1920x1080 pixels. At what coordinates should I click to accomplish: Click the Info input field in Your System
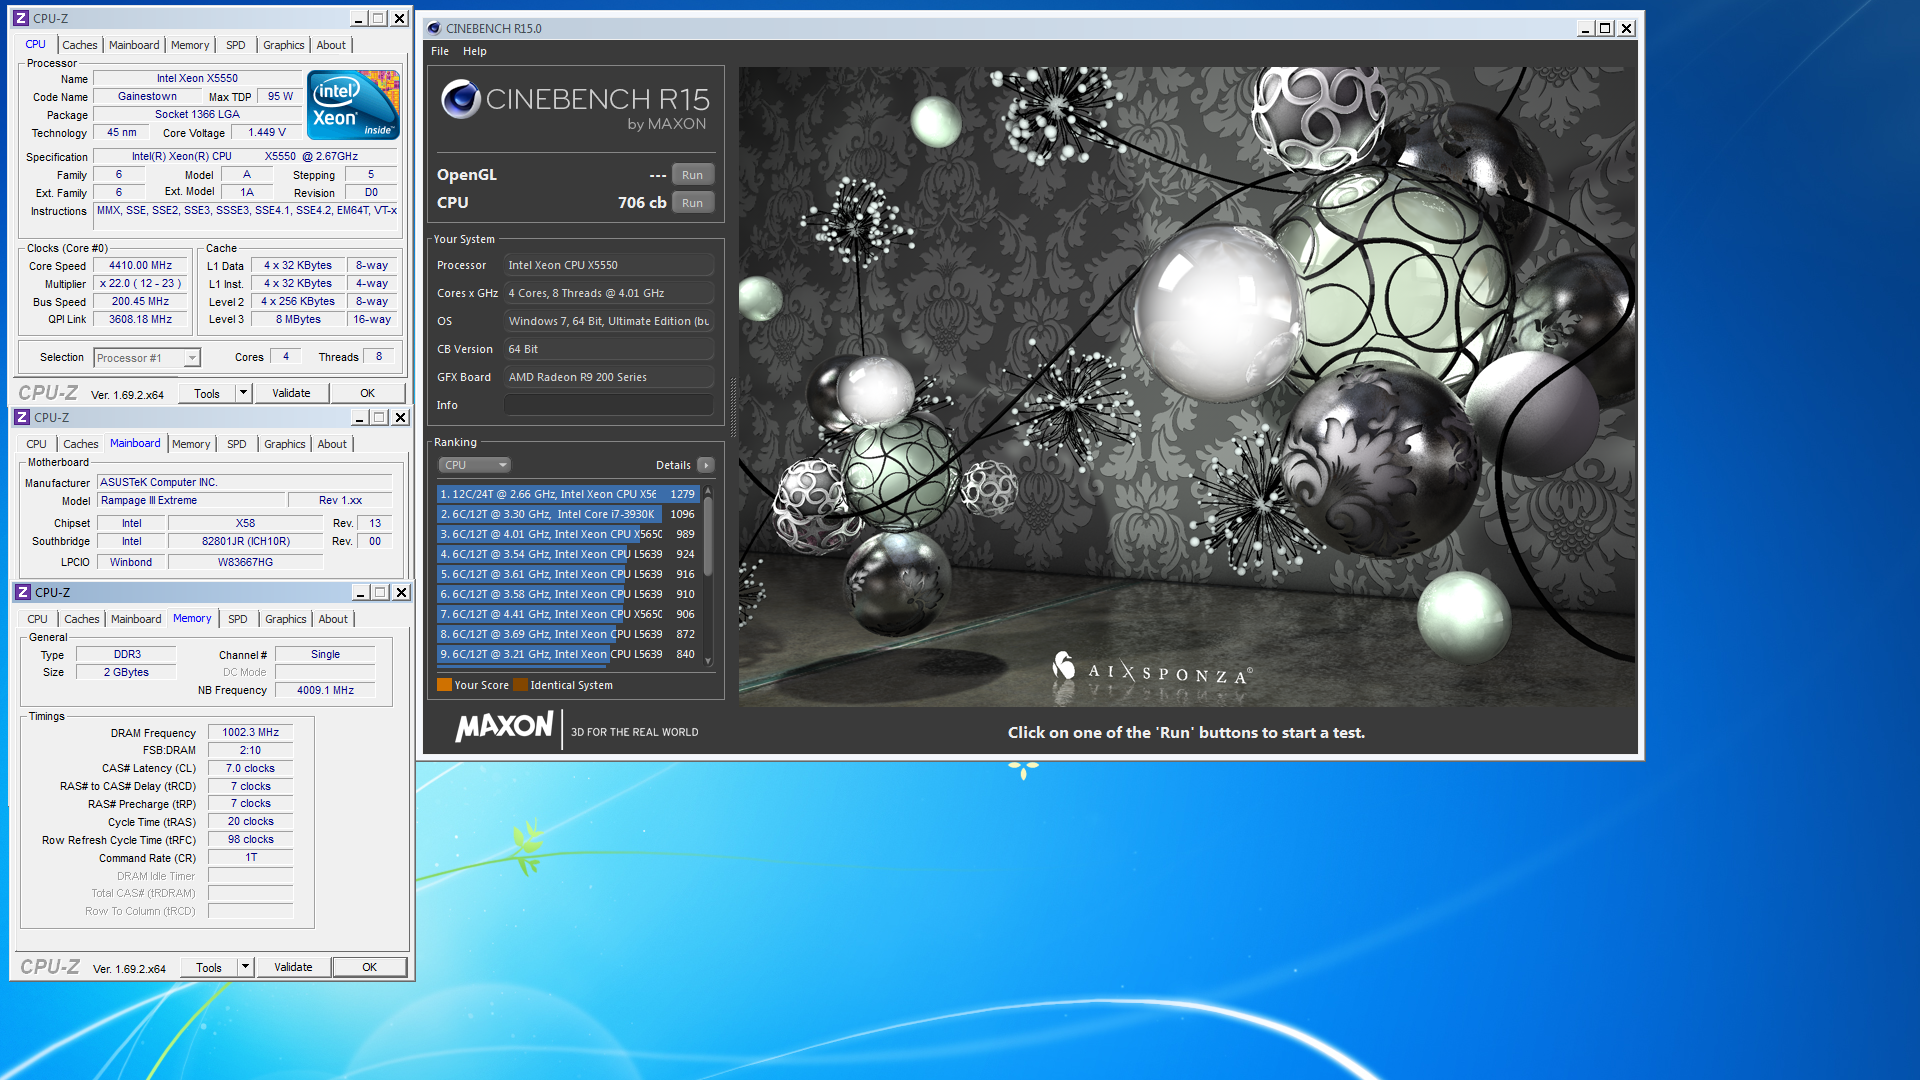[609, 405]
